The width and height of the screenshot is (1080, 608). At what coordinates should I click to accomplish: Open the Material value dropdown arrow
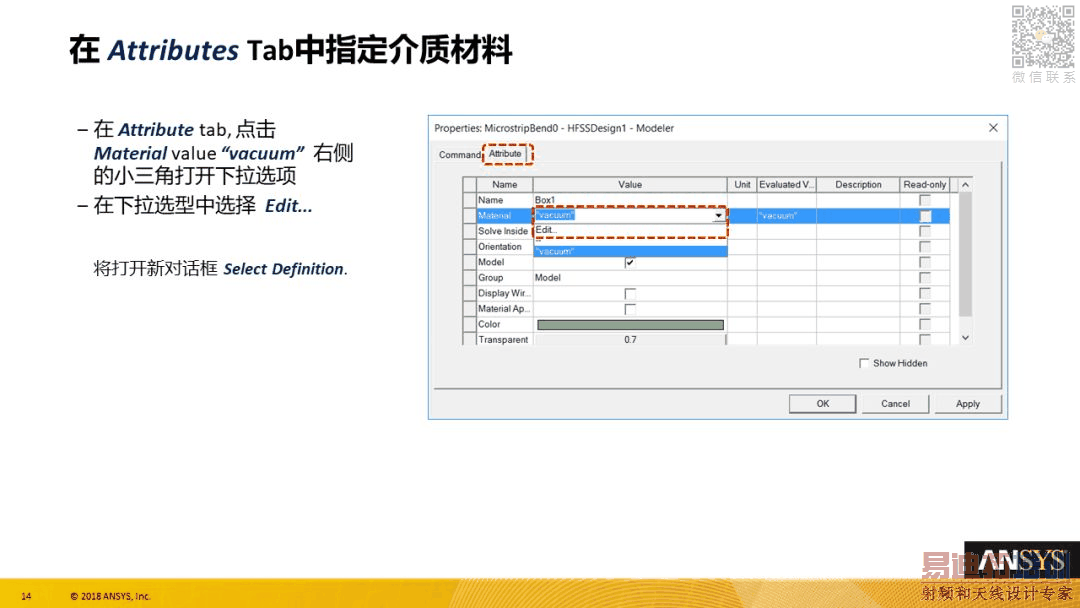tap(718, 216)
